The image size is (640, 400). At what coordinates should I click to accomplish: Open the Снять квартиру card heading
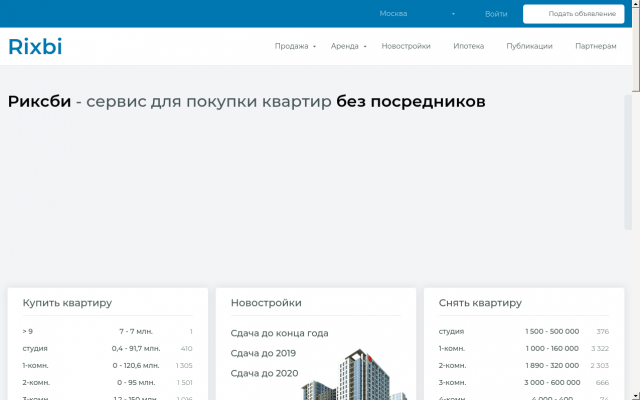(x=480, y=303)
